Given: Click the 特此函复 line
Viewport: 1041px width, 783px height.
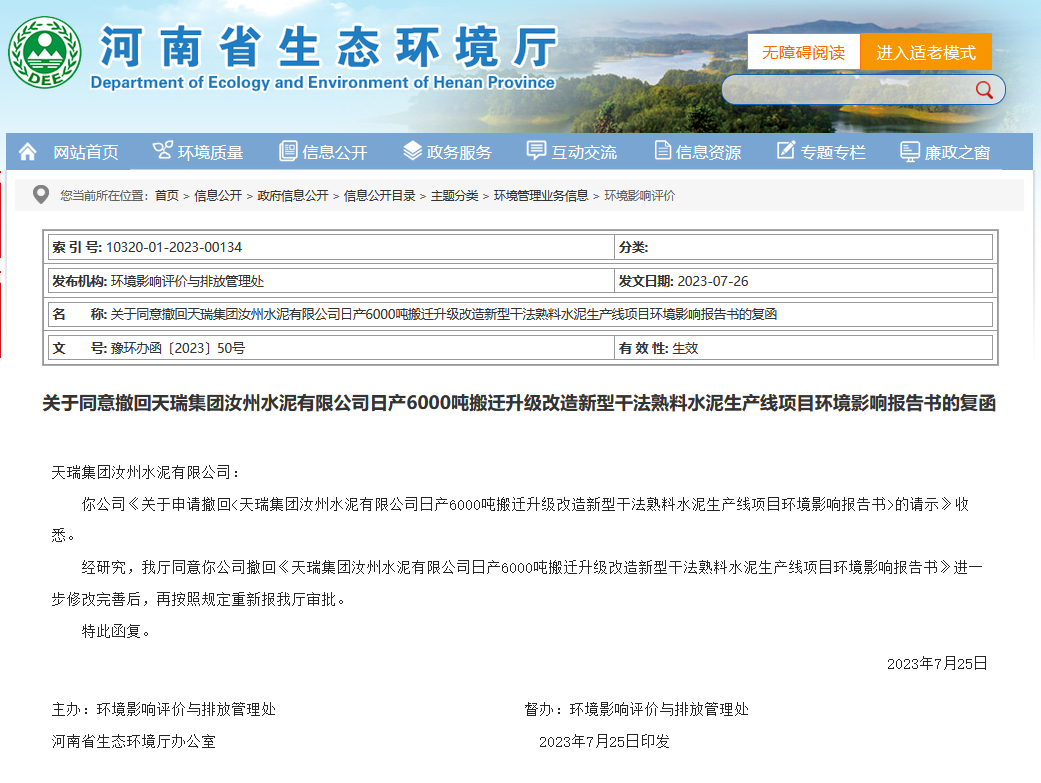Looking at the screenshot, I should [x=117, y=631].
